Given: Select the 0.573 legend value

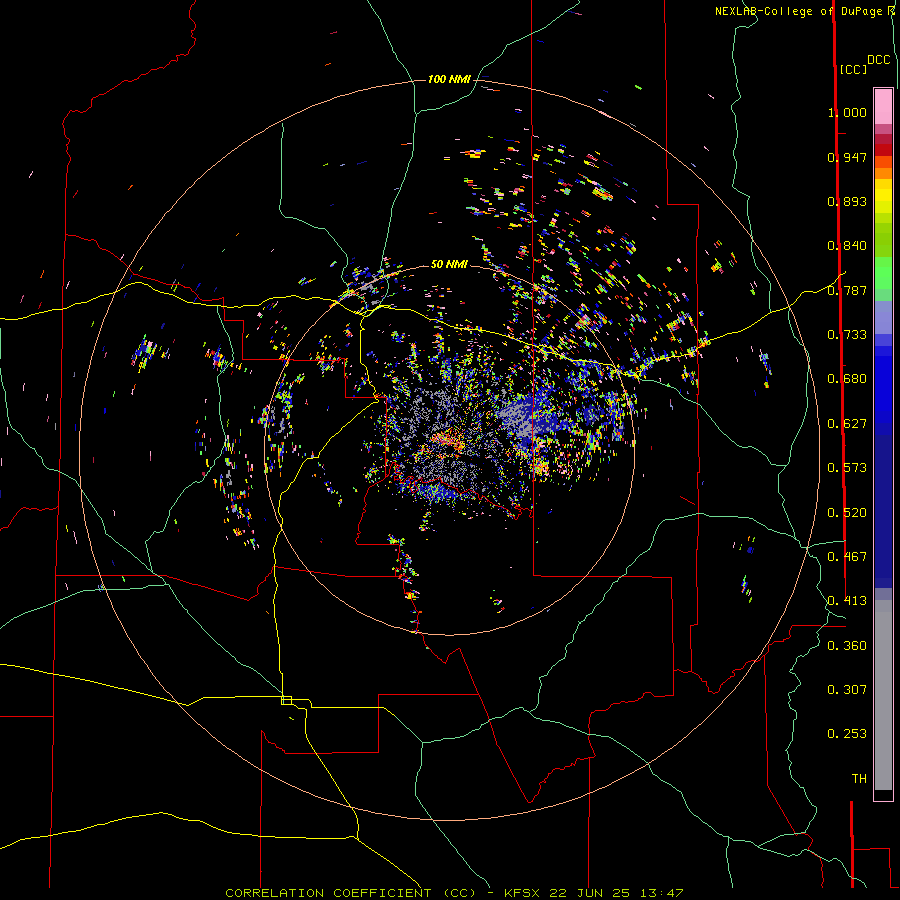Looking at the screenshot, I should (847, 467).
